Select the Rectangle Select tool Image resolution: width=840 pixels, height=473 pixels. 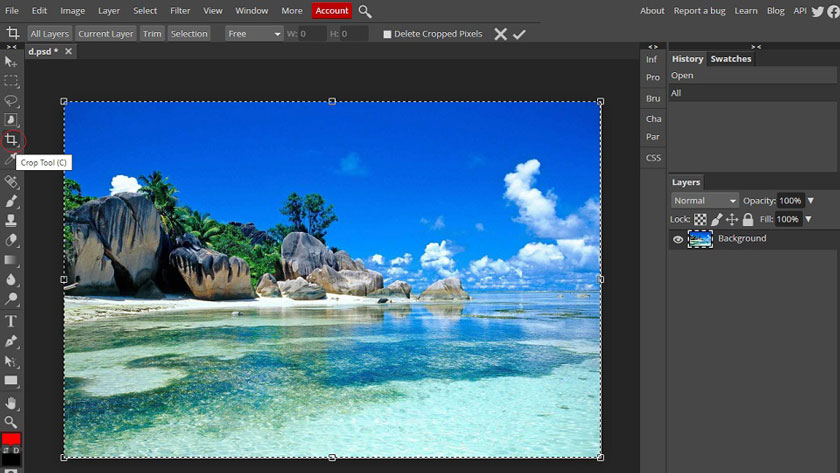click(11, 81)
